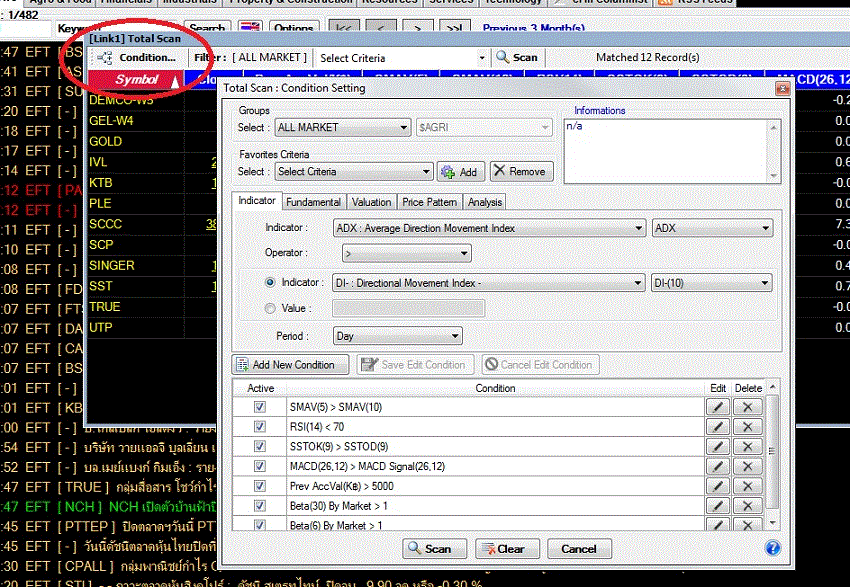The height and width of the screenshot is (587, 850).
Task: Toggle the Prev AccVal(K฿) > 5000 checkbox
Action: [260, 486]
